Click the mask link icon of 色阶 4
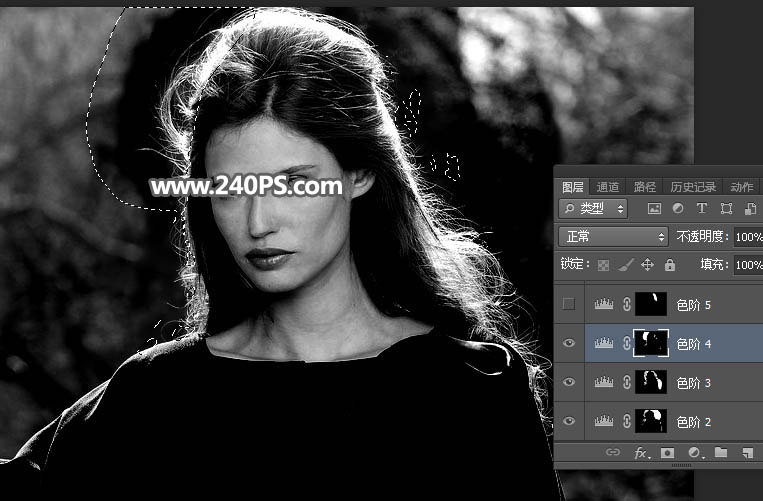763x501 pixels. (x=627, y=343)
